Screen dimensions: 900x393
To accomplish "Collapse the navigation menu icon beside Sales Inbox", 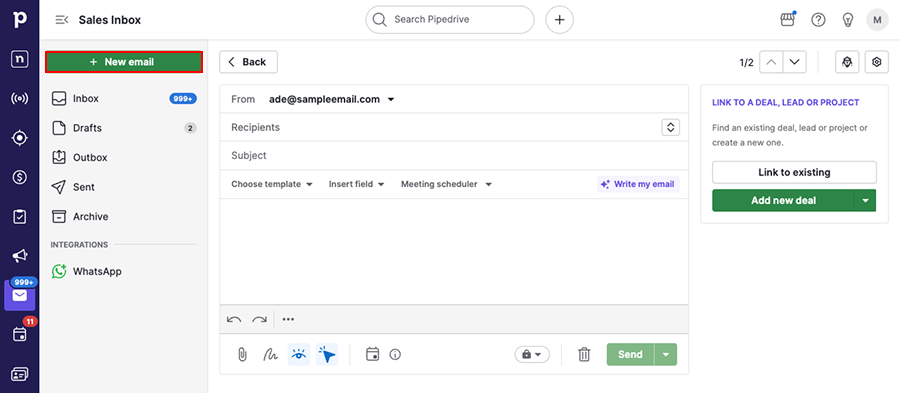I will pos(61,20).
